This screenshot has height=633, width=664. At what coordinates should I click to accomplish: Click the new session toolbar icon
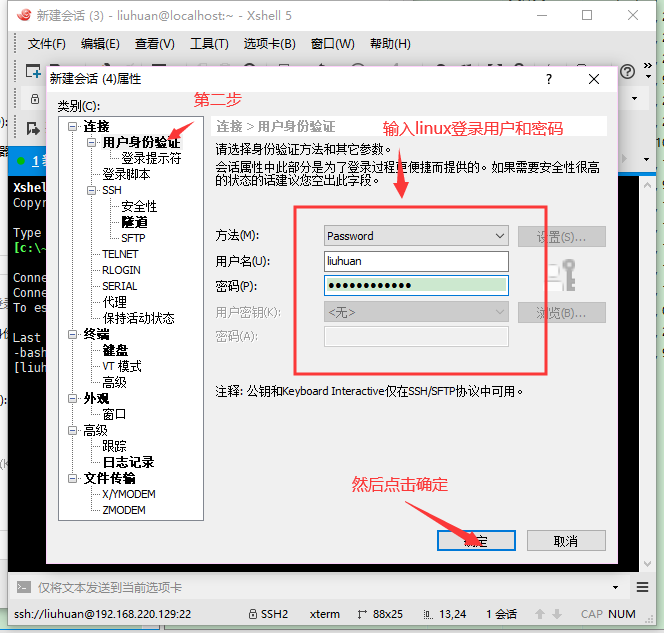[33, 71]
